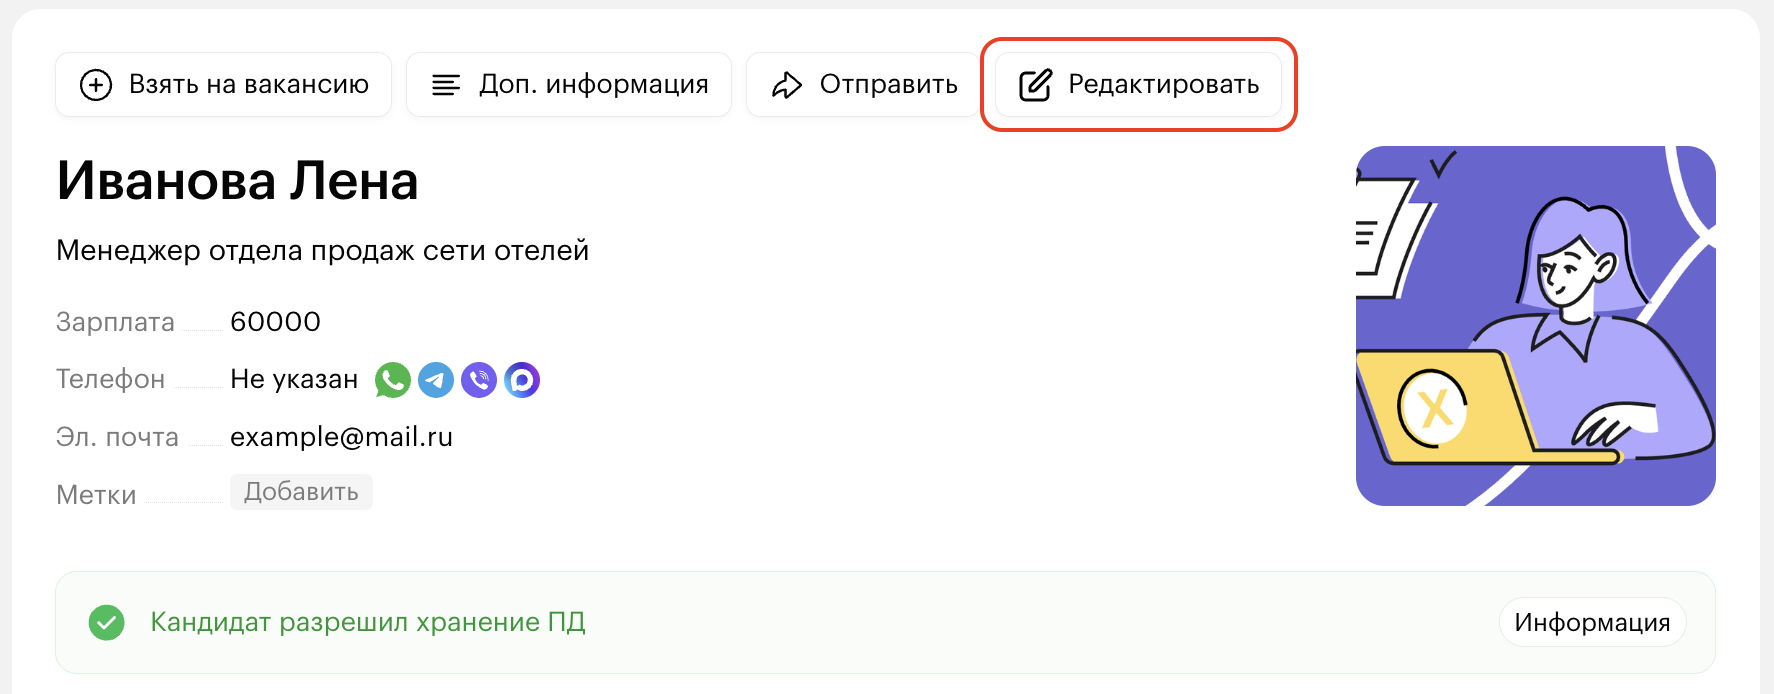1774x694 pixels.
Task: Click the plus icon for Взять на вакансию
Action: (x=96, y=85)
